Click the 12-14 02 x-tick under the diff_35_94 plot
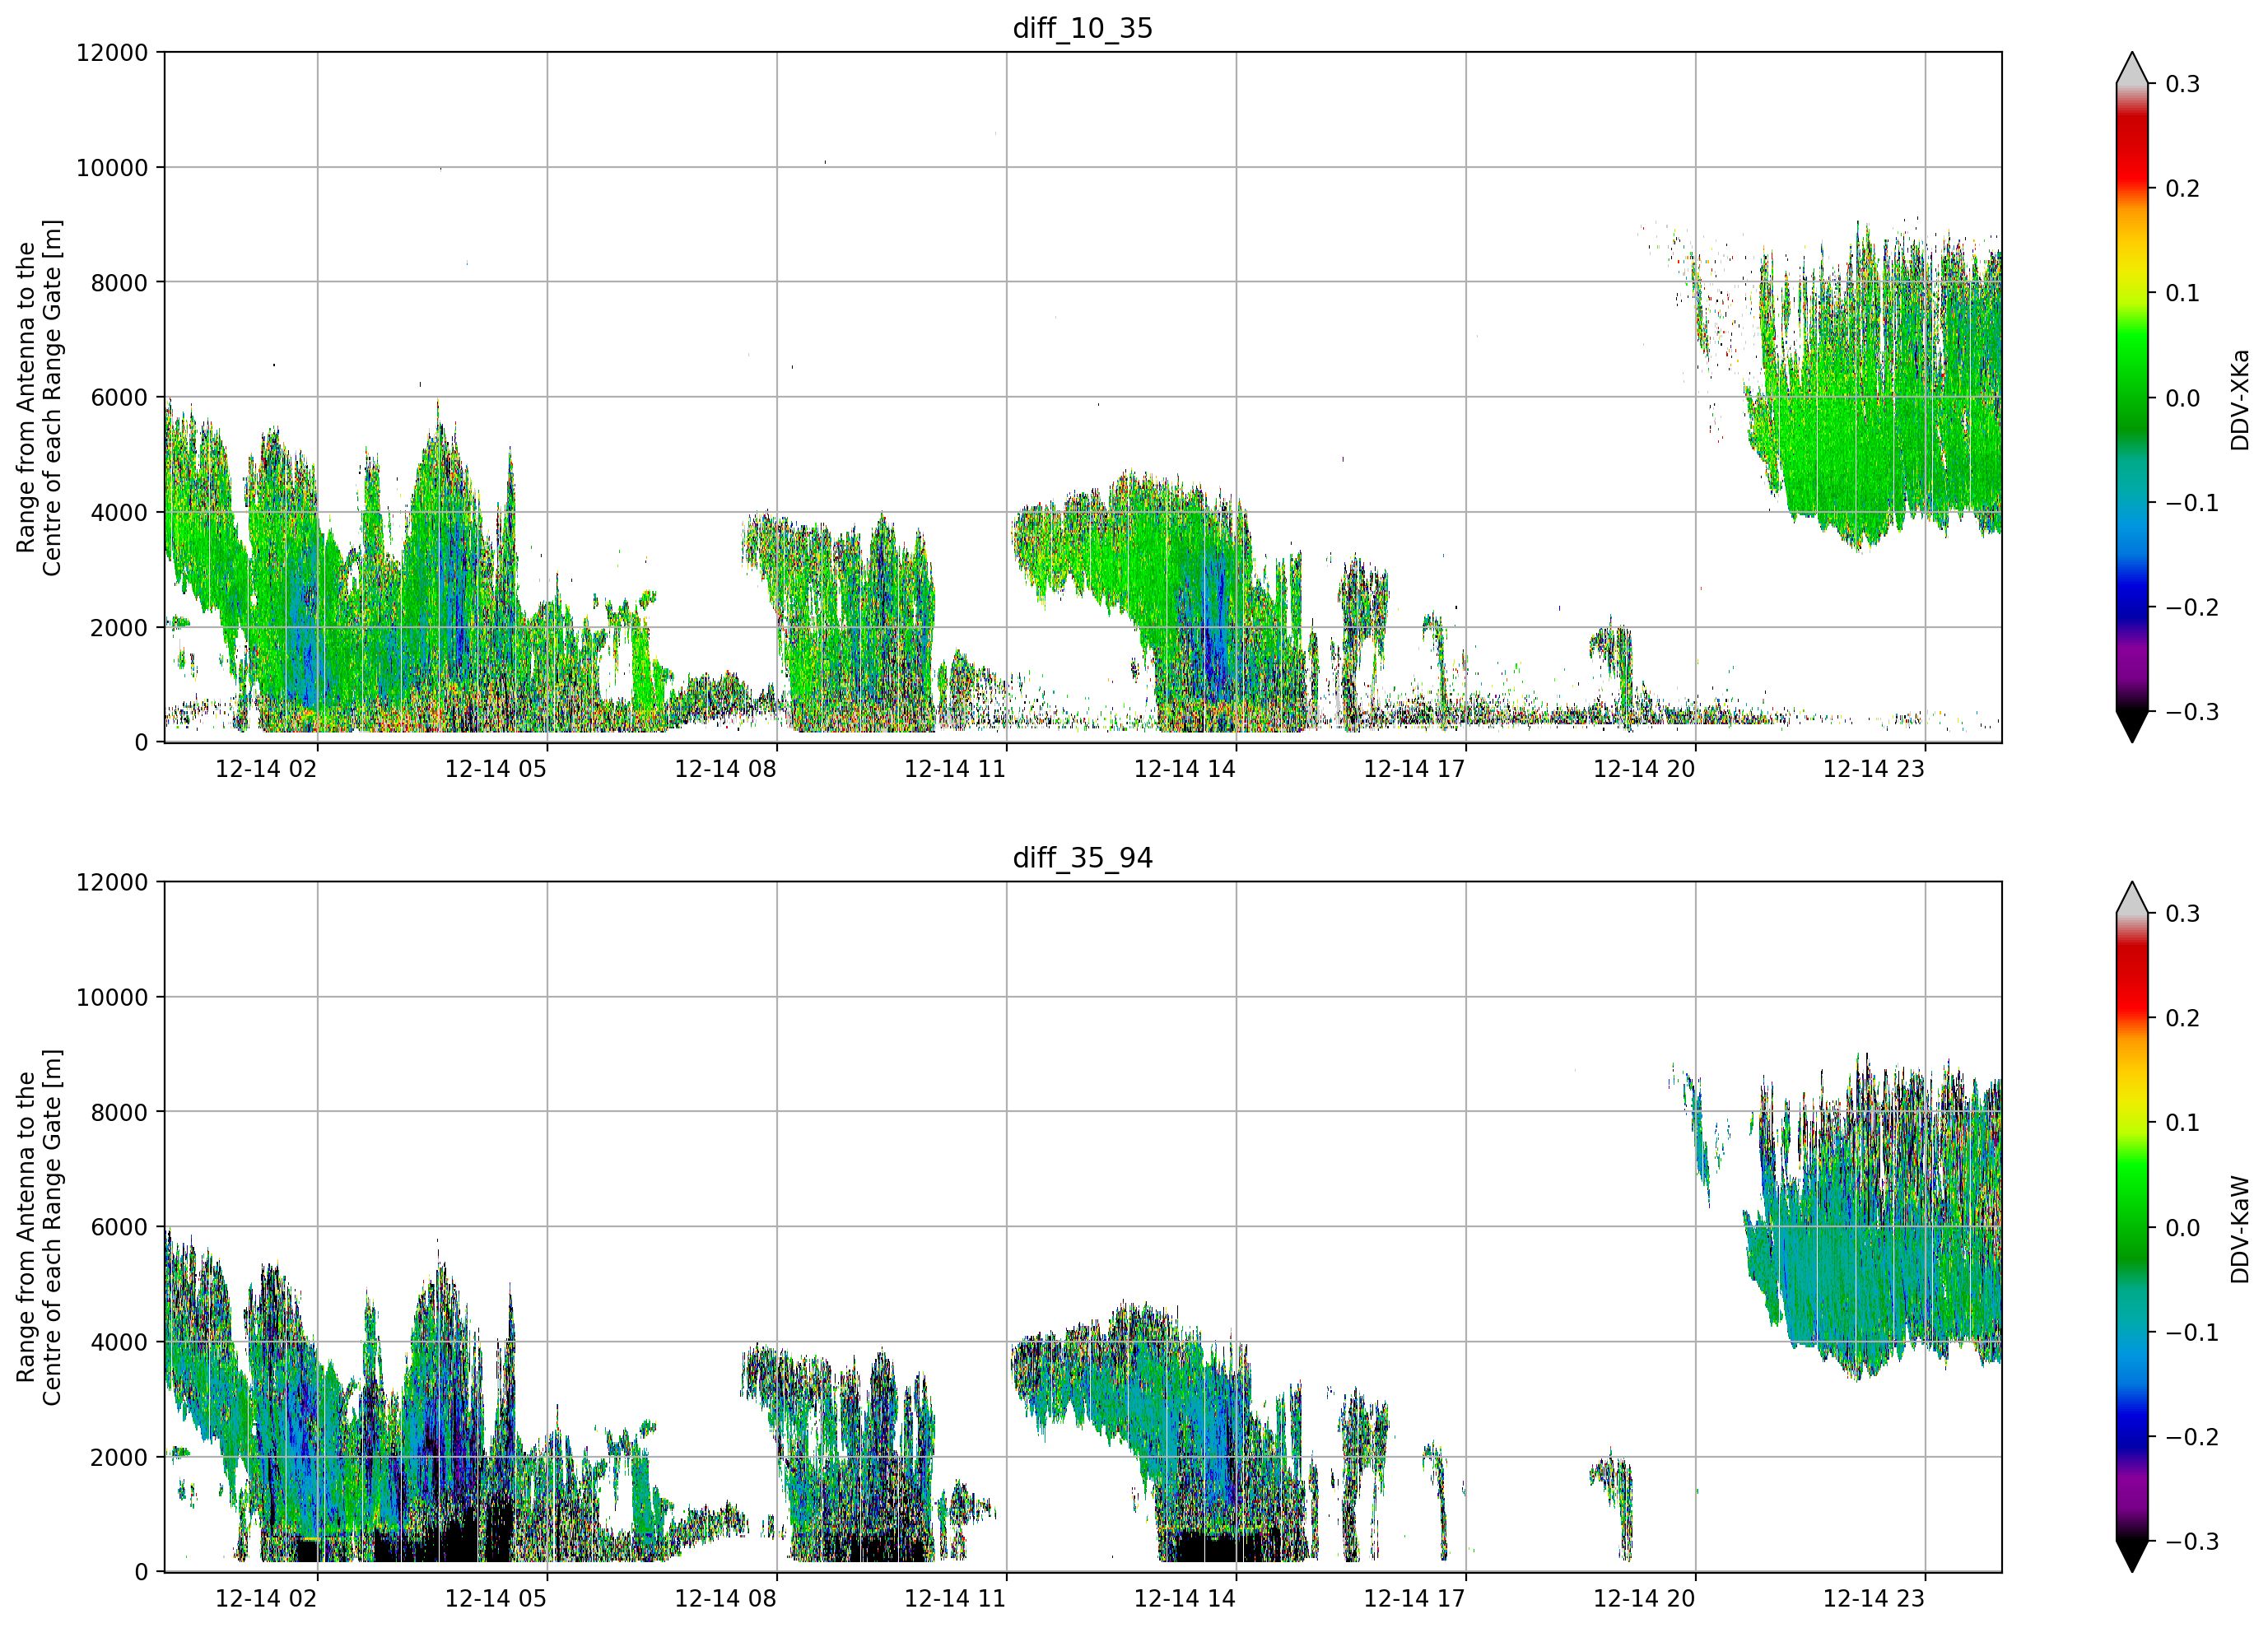This screenshot has height=1628, width=2268. [x=266, y=1598]
